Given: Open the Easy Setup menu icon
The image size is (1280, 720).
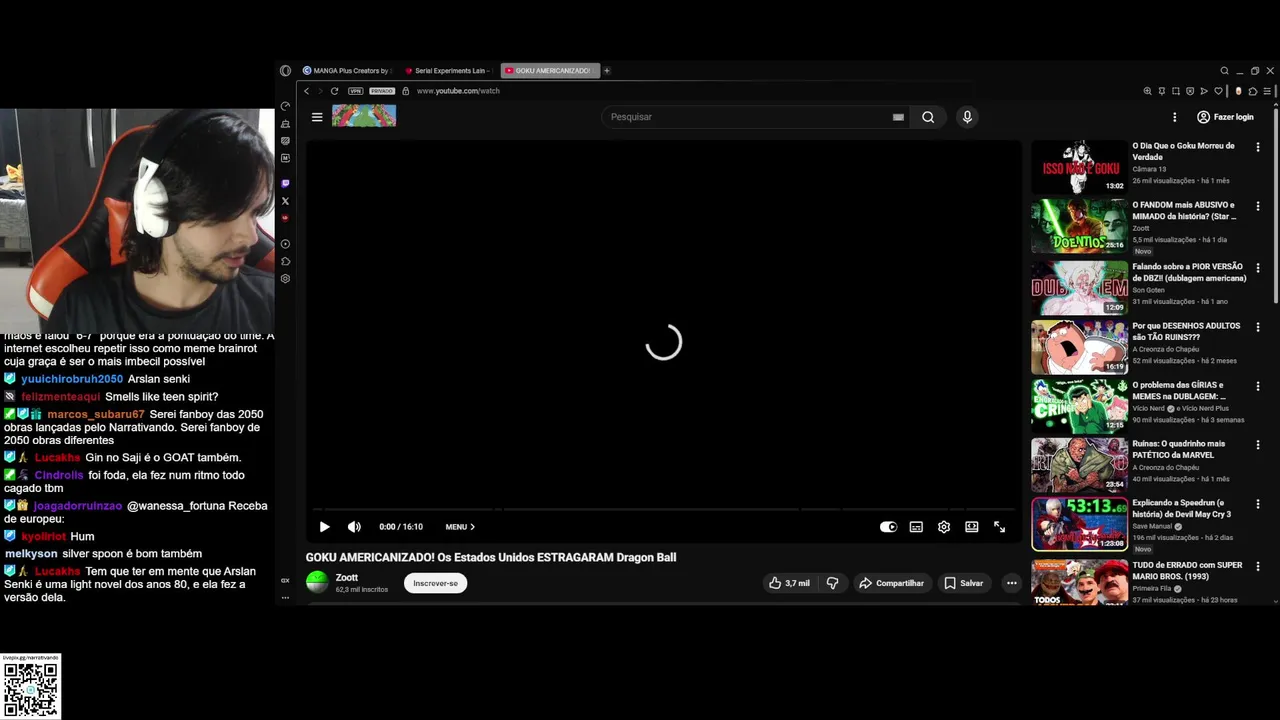Looking at the screenshot, I should coord(1268,91).
